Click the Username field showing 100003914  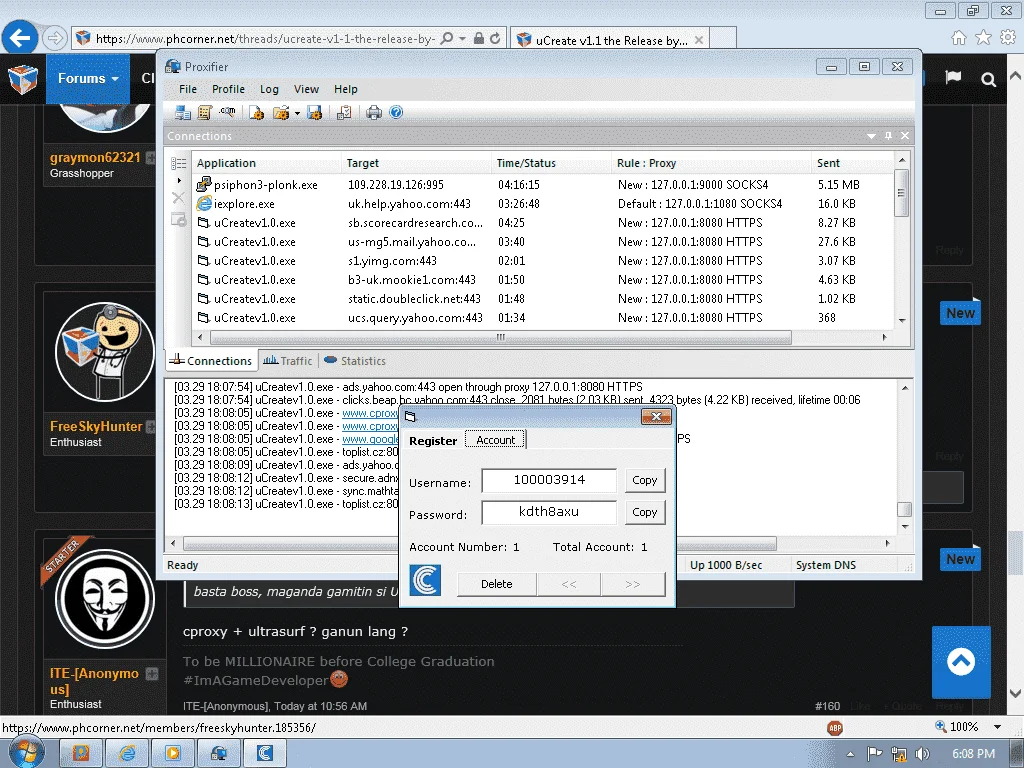(549, 480)
